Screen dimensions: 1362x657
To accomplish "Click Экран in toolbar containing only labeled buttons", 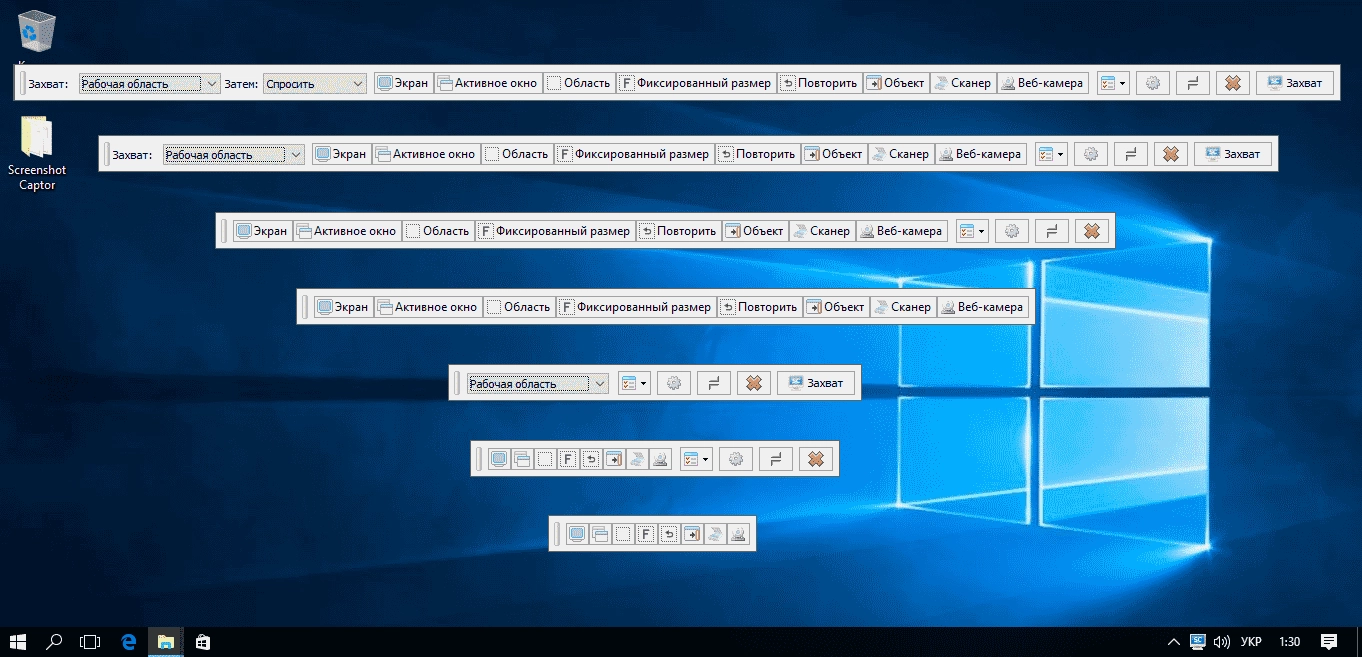I will pos(343,307).
